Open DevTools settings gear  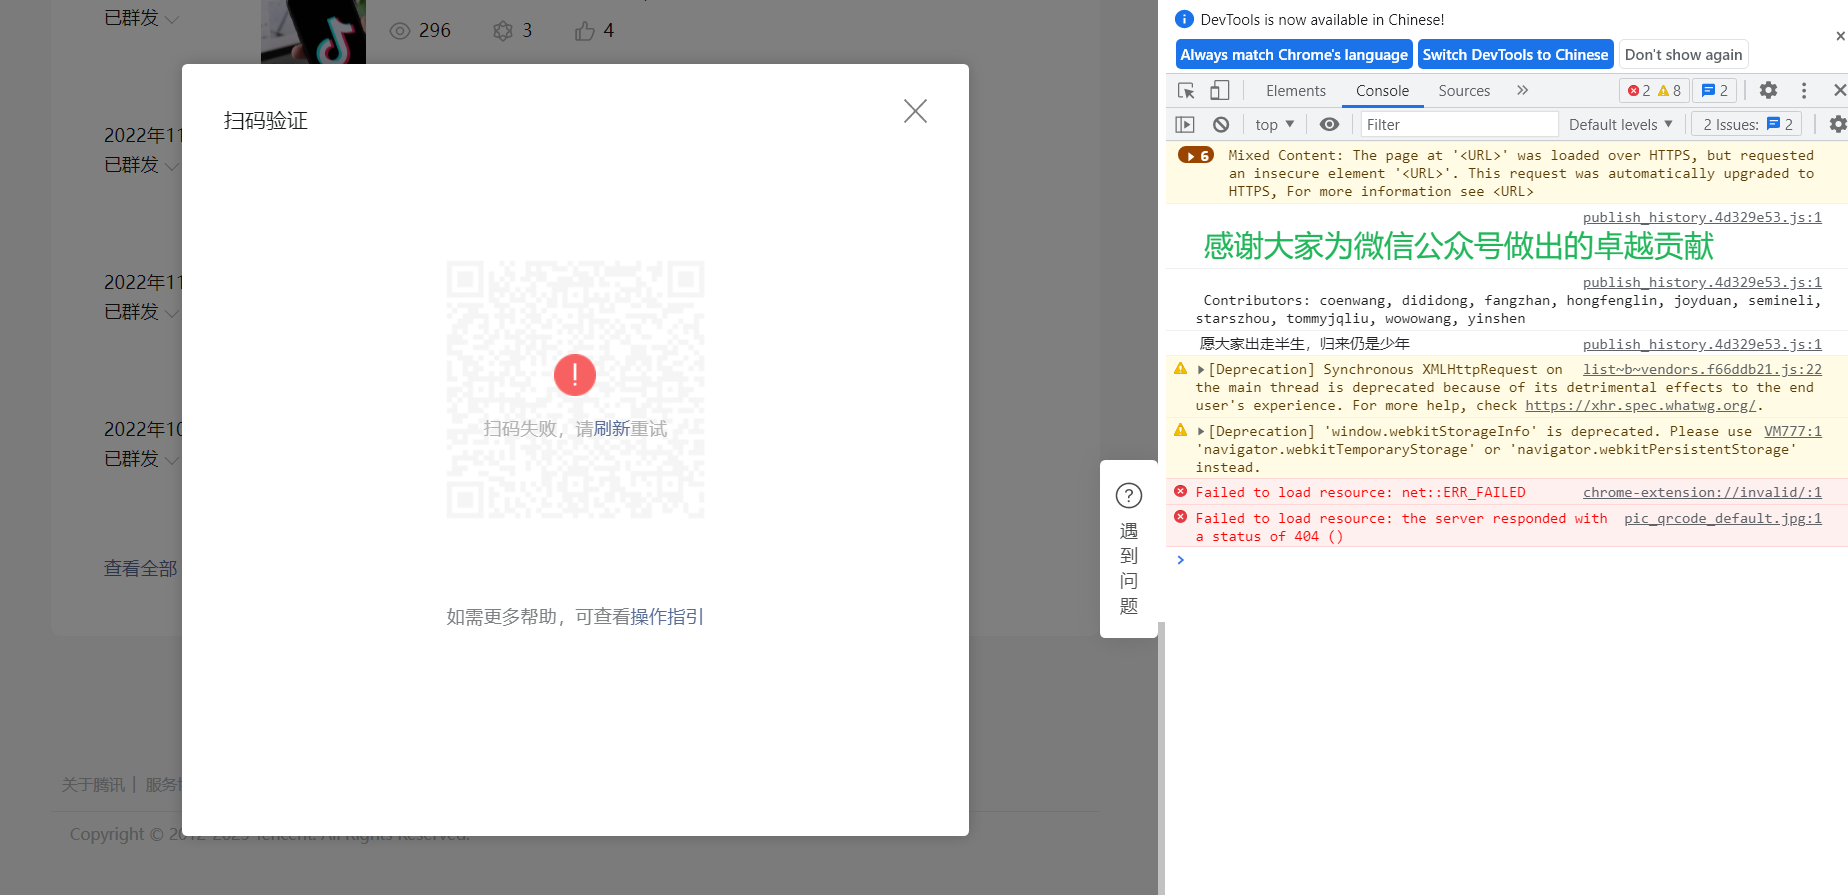1768,91
